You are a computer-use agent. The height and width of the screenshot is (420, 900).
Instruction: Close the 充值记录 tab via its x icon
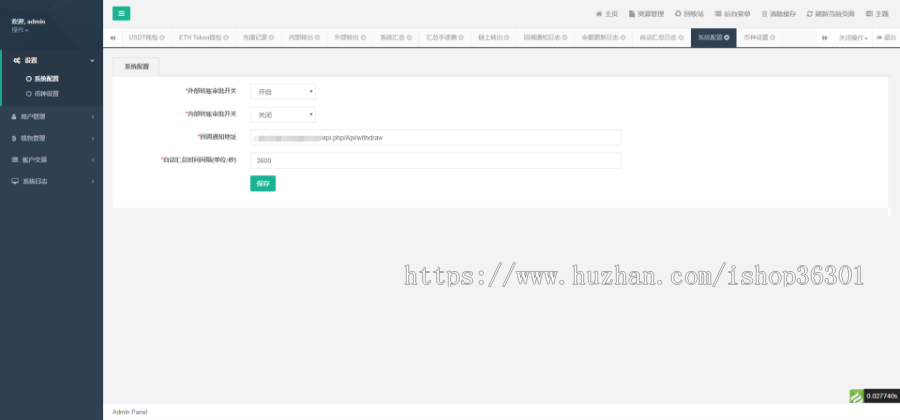(x=271, y=37)
